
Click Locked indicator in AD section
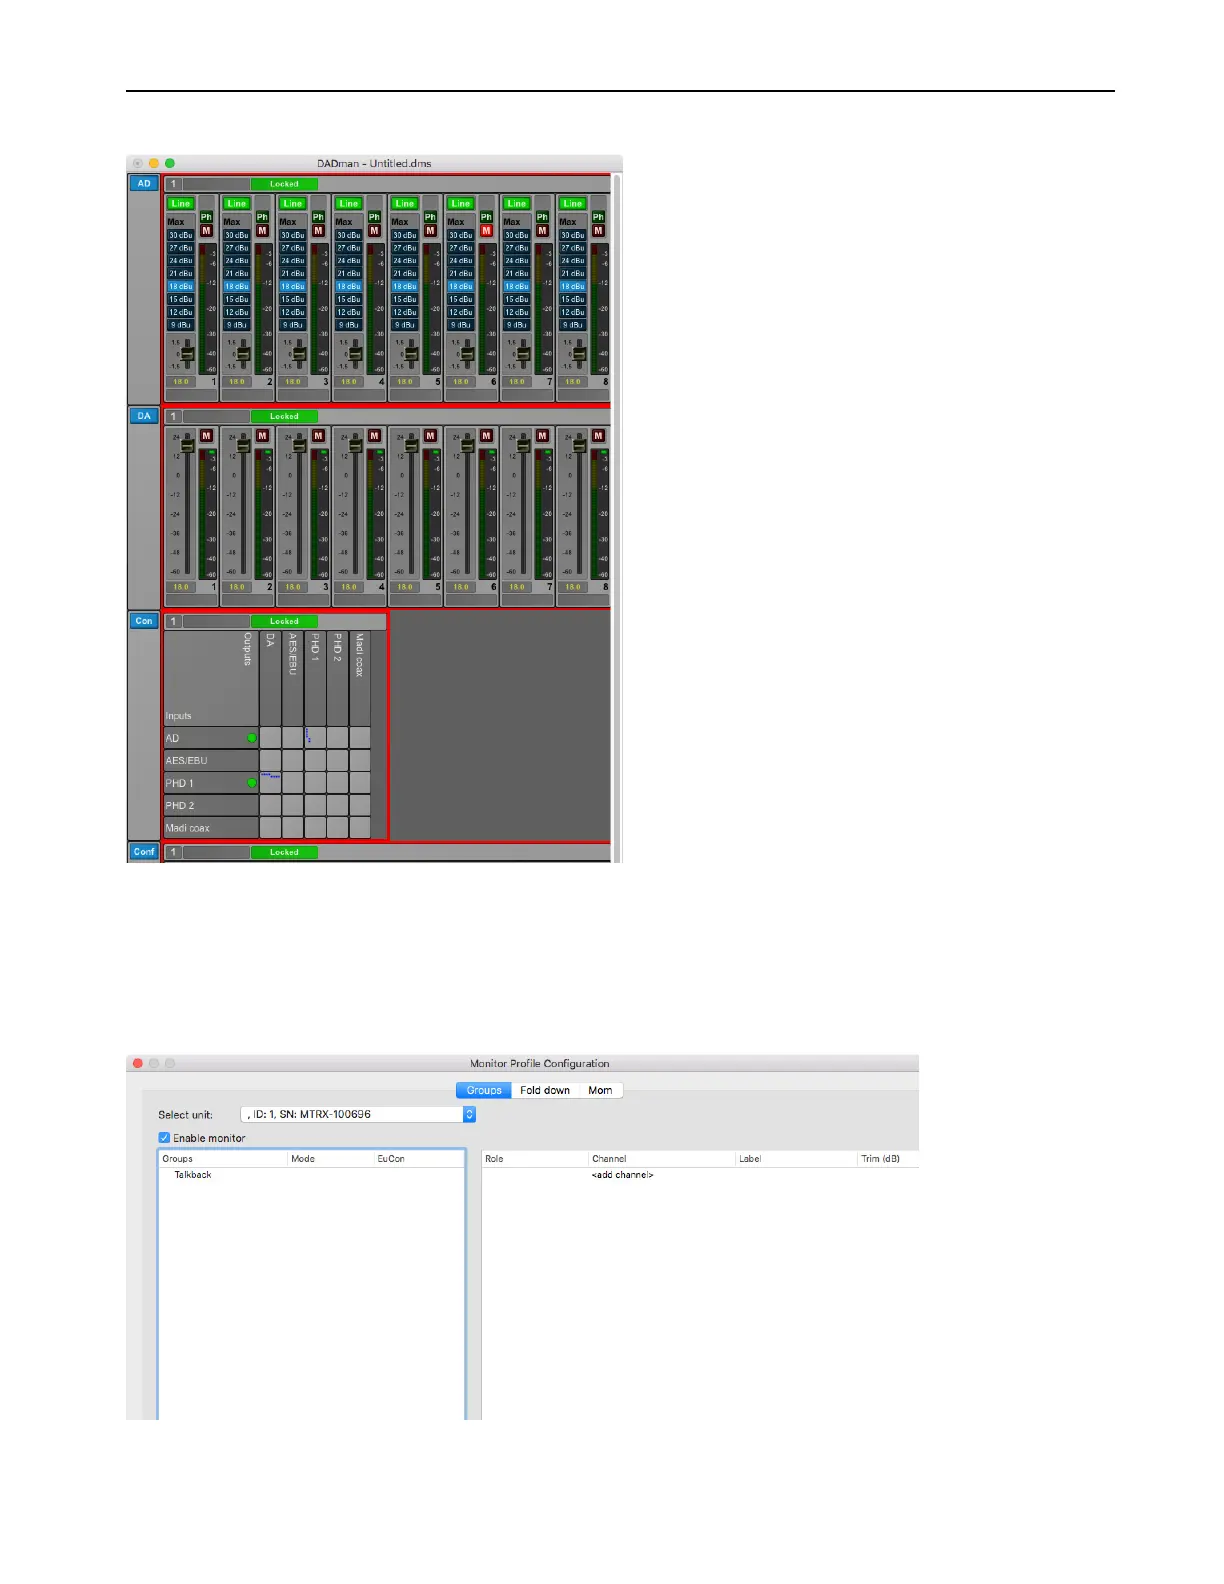point(284,184)
